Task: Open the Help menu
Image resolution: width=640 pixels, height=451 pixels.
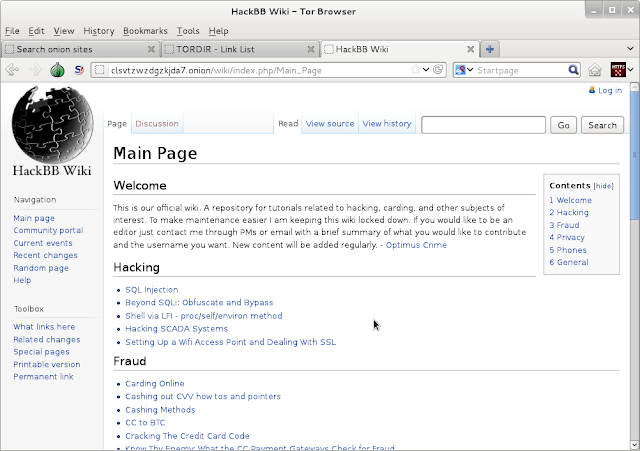Action: click(218, 31)
